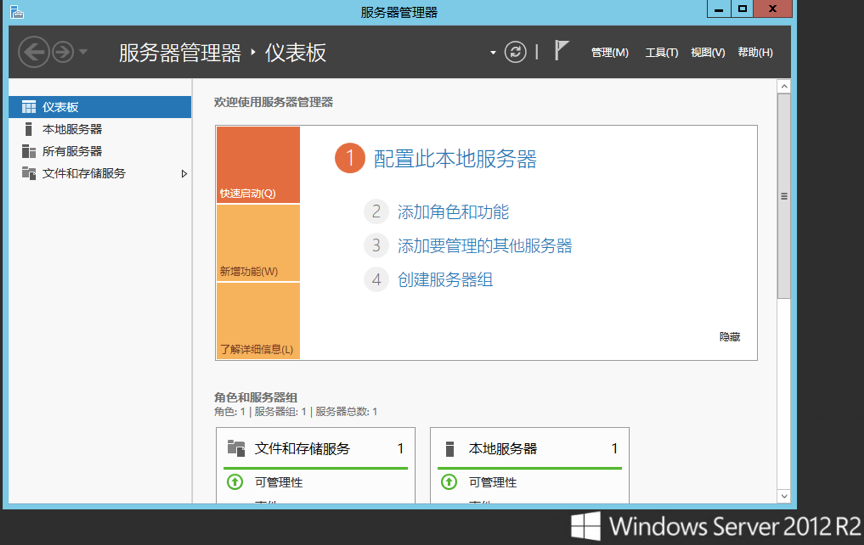The width and height of the screenshot is (864, 545).
Task: Click the 仪表板 breadcrumb in header
Action: 295,53
